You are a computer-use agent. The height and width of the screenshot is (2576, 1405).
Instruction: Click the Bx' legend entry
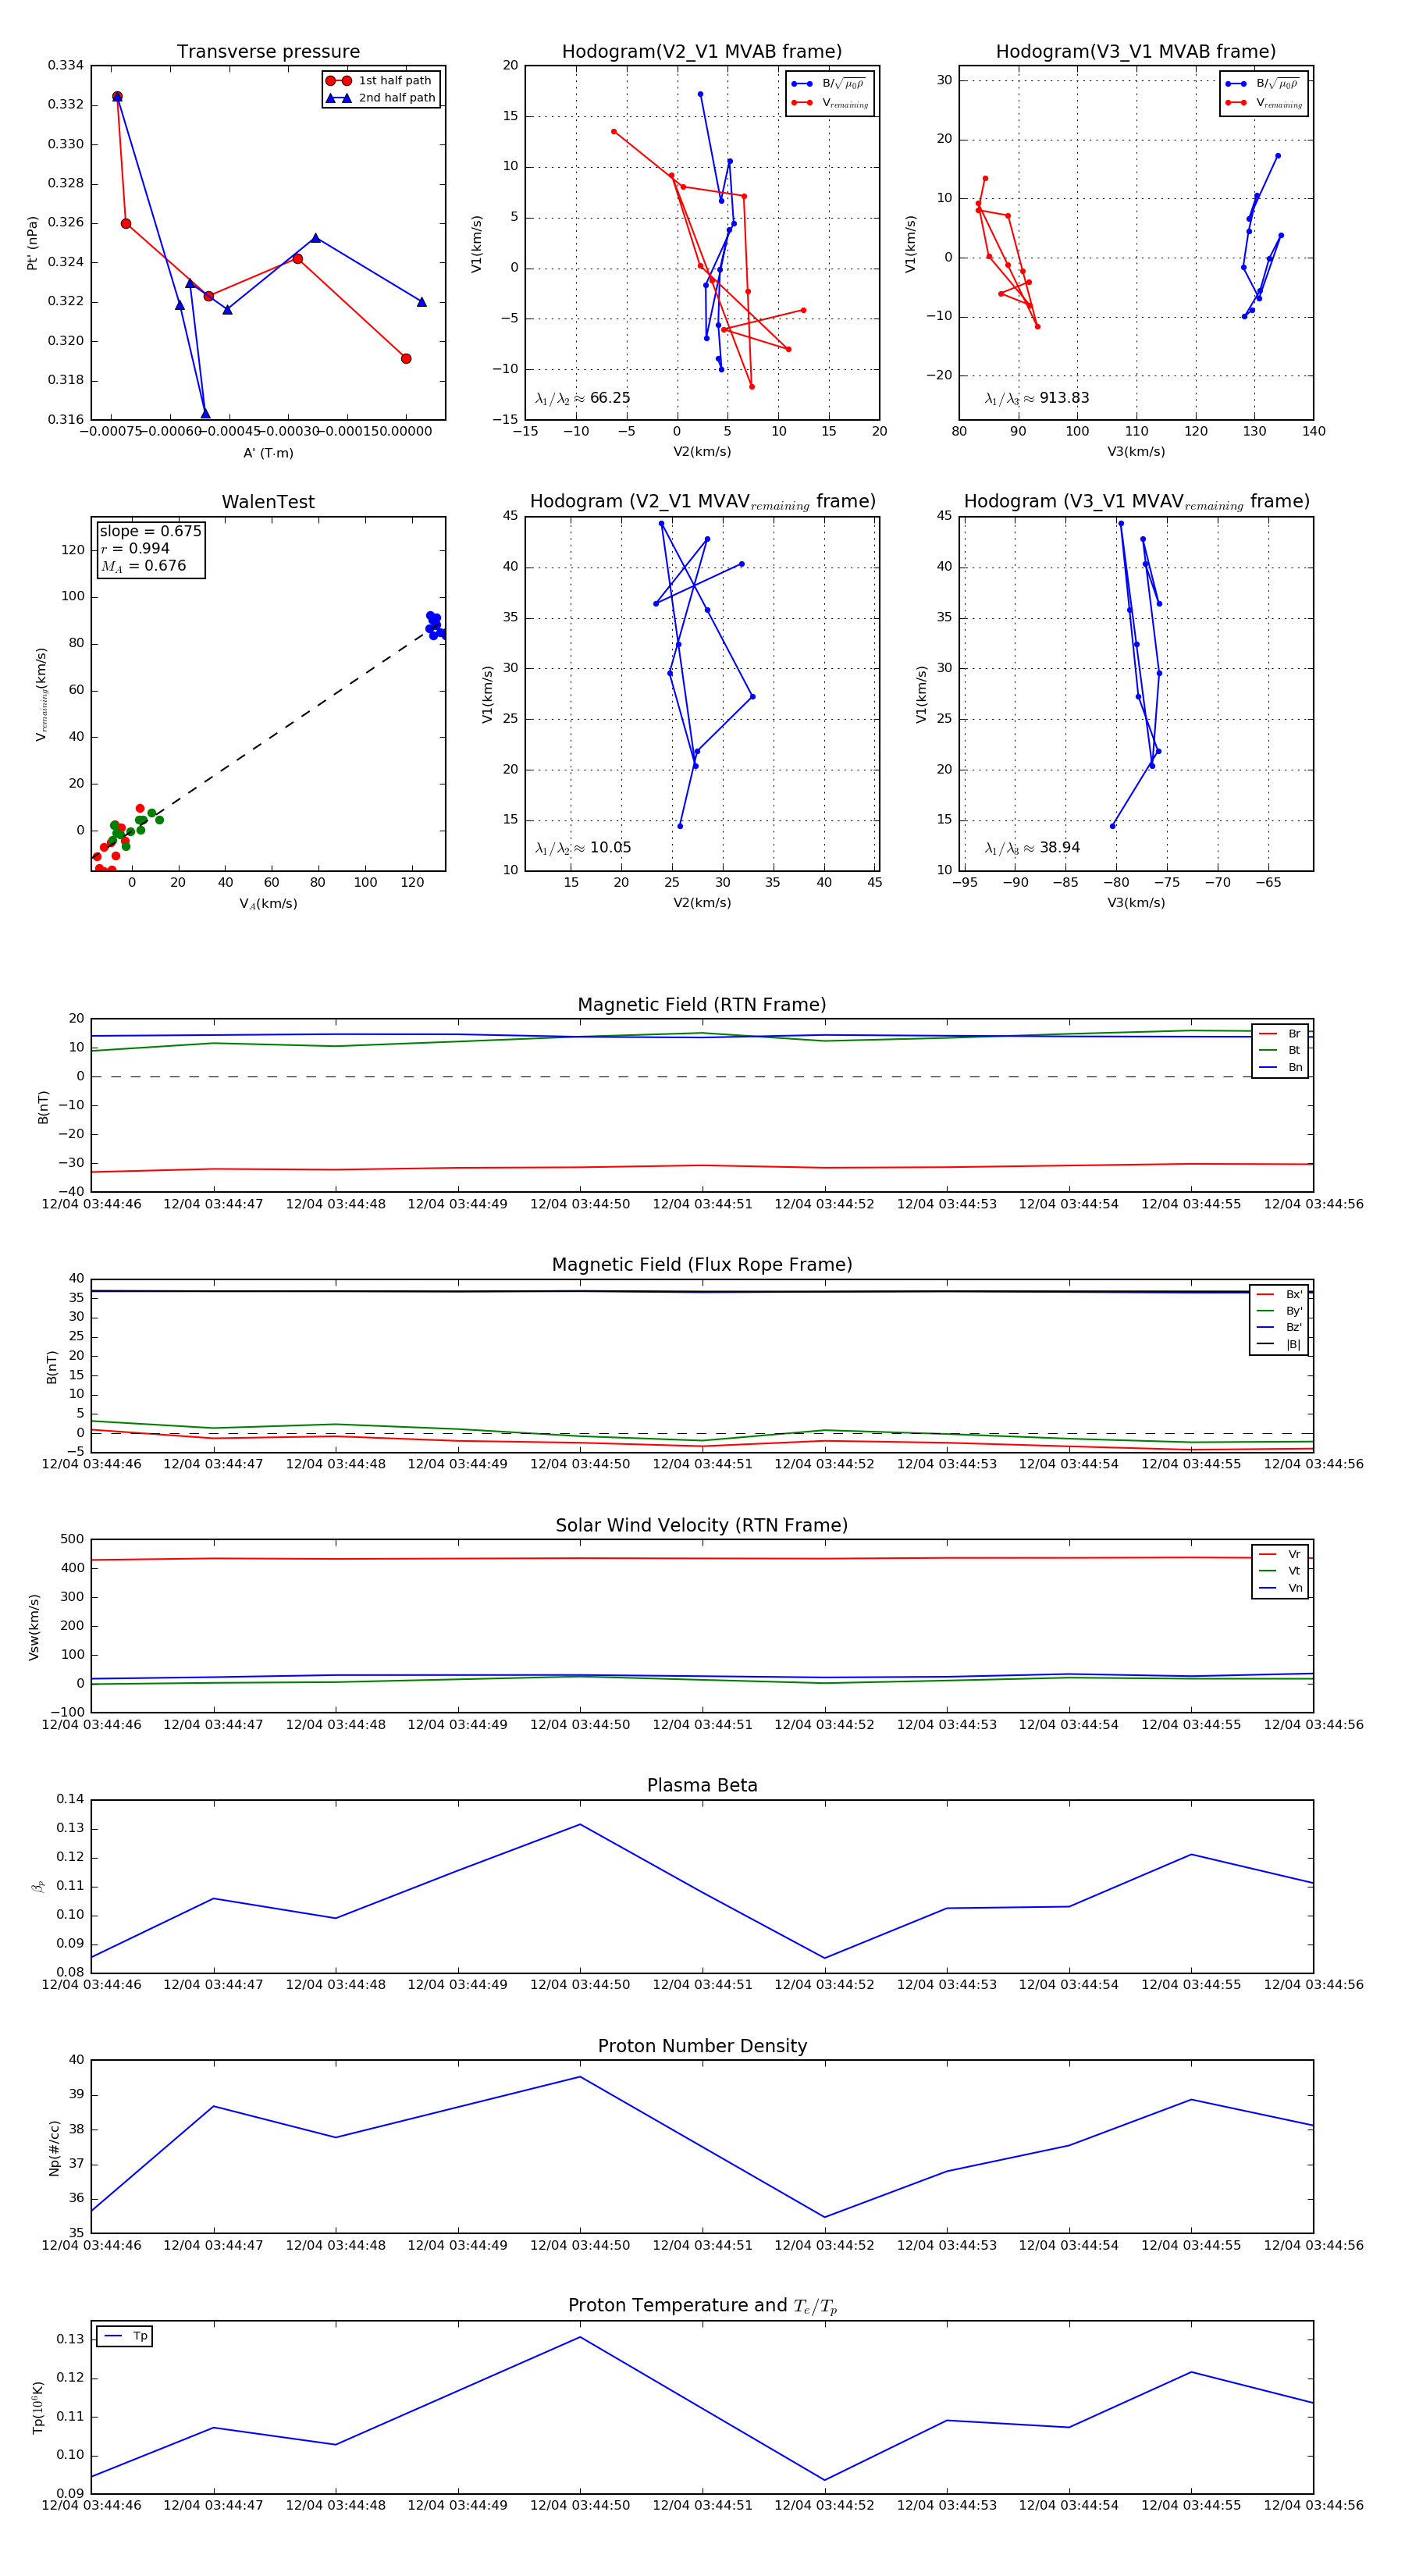[1279, 1294]
